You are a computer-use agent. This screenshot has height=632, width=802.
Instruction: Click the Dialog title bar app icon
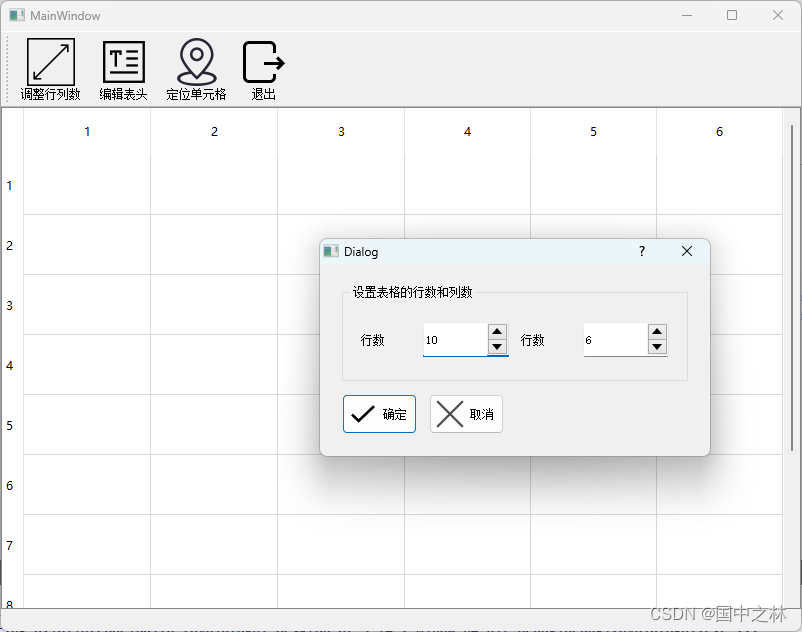pyautogui.click(x=331, y=251)
